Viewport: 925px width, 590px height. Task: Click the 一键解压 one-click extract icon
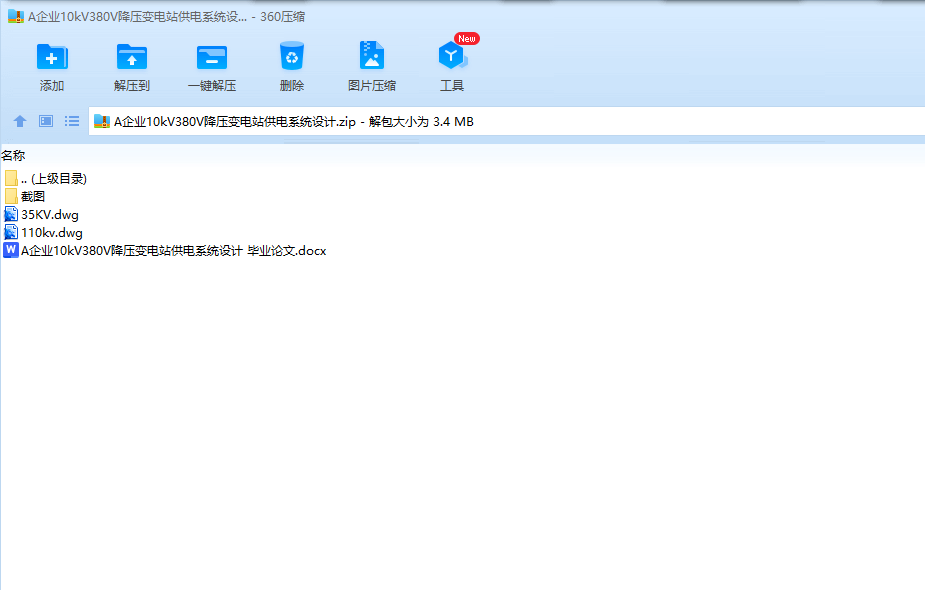(212, 57)
